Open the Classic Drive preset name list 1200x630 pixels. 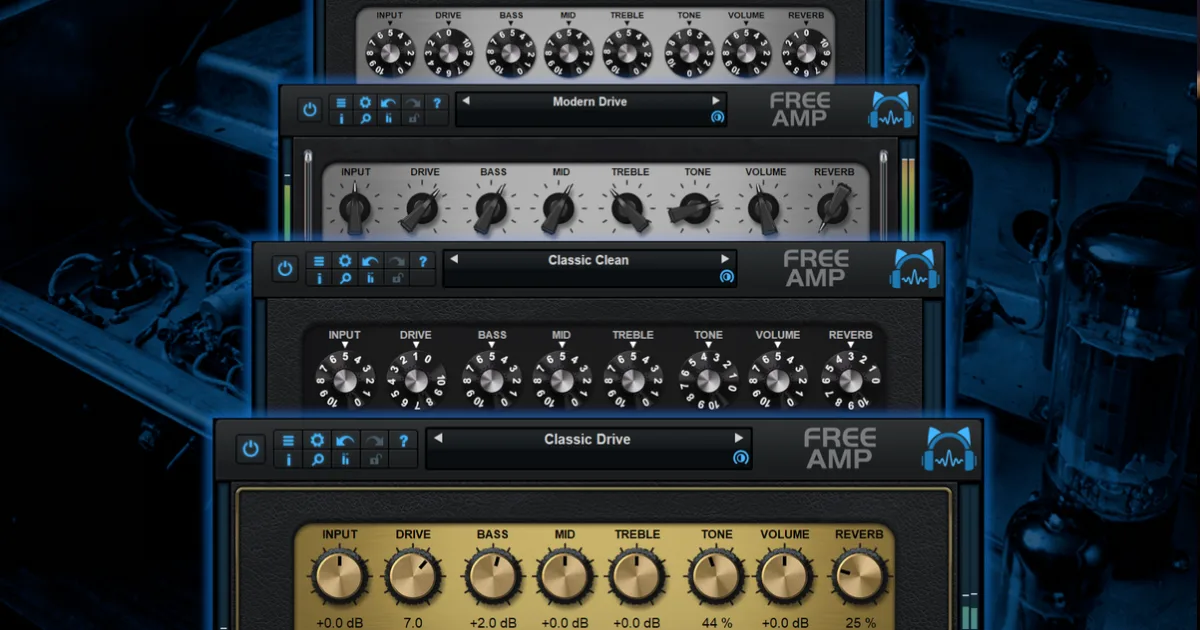(587, 439)
